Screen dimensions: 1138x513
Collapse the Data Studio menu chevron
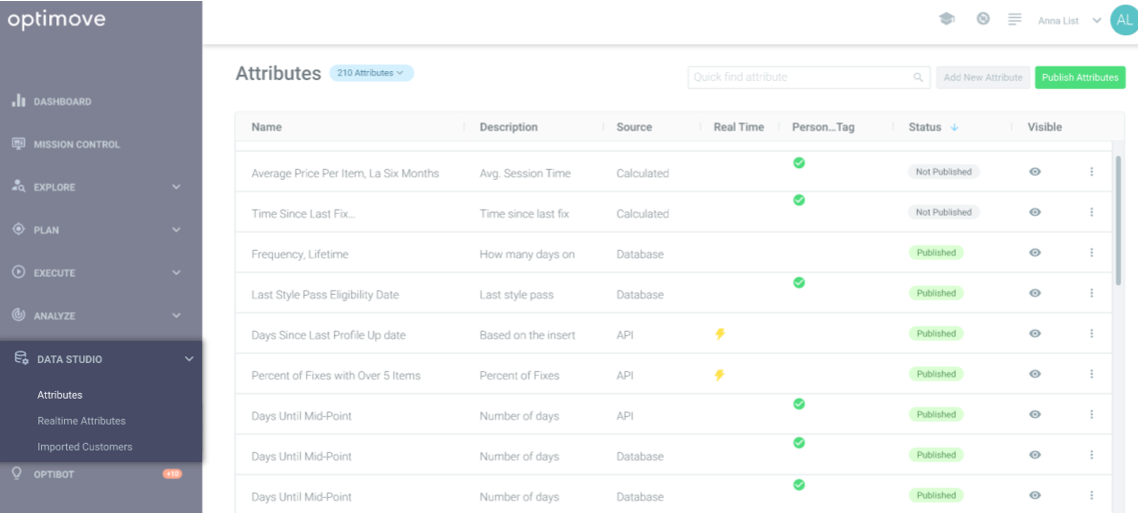189,359
